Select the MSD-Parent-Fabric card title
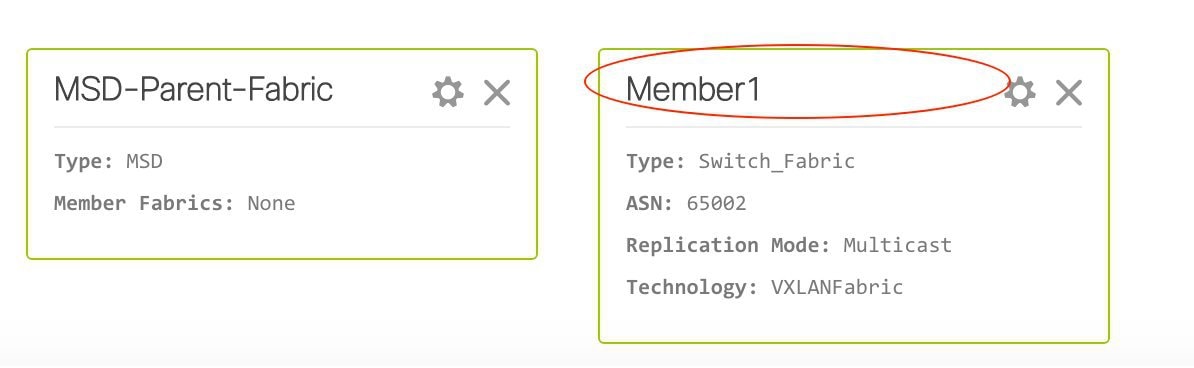Image resolution: width=1194 pixels, height=368 pixels. [x=193, y=89]
